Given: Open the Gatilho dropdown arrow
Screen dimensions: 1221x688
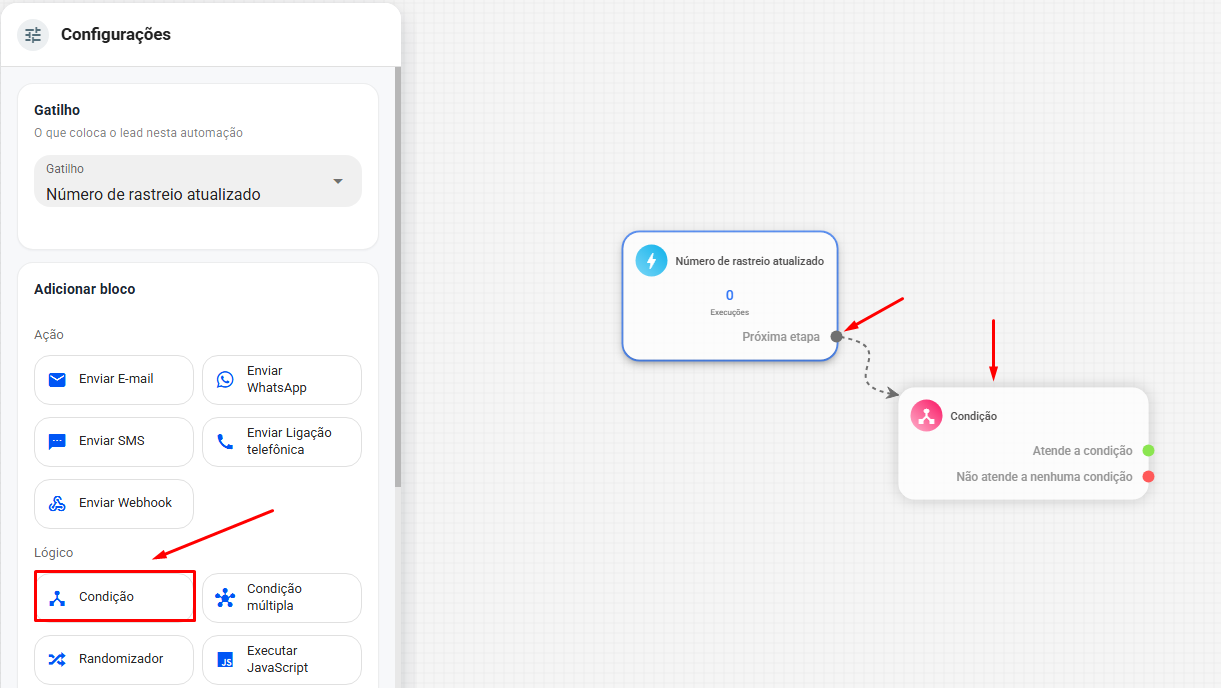Looking at the screenshot, I should coord(338,181).
